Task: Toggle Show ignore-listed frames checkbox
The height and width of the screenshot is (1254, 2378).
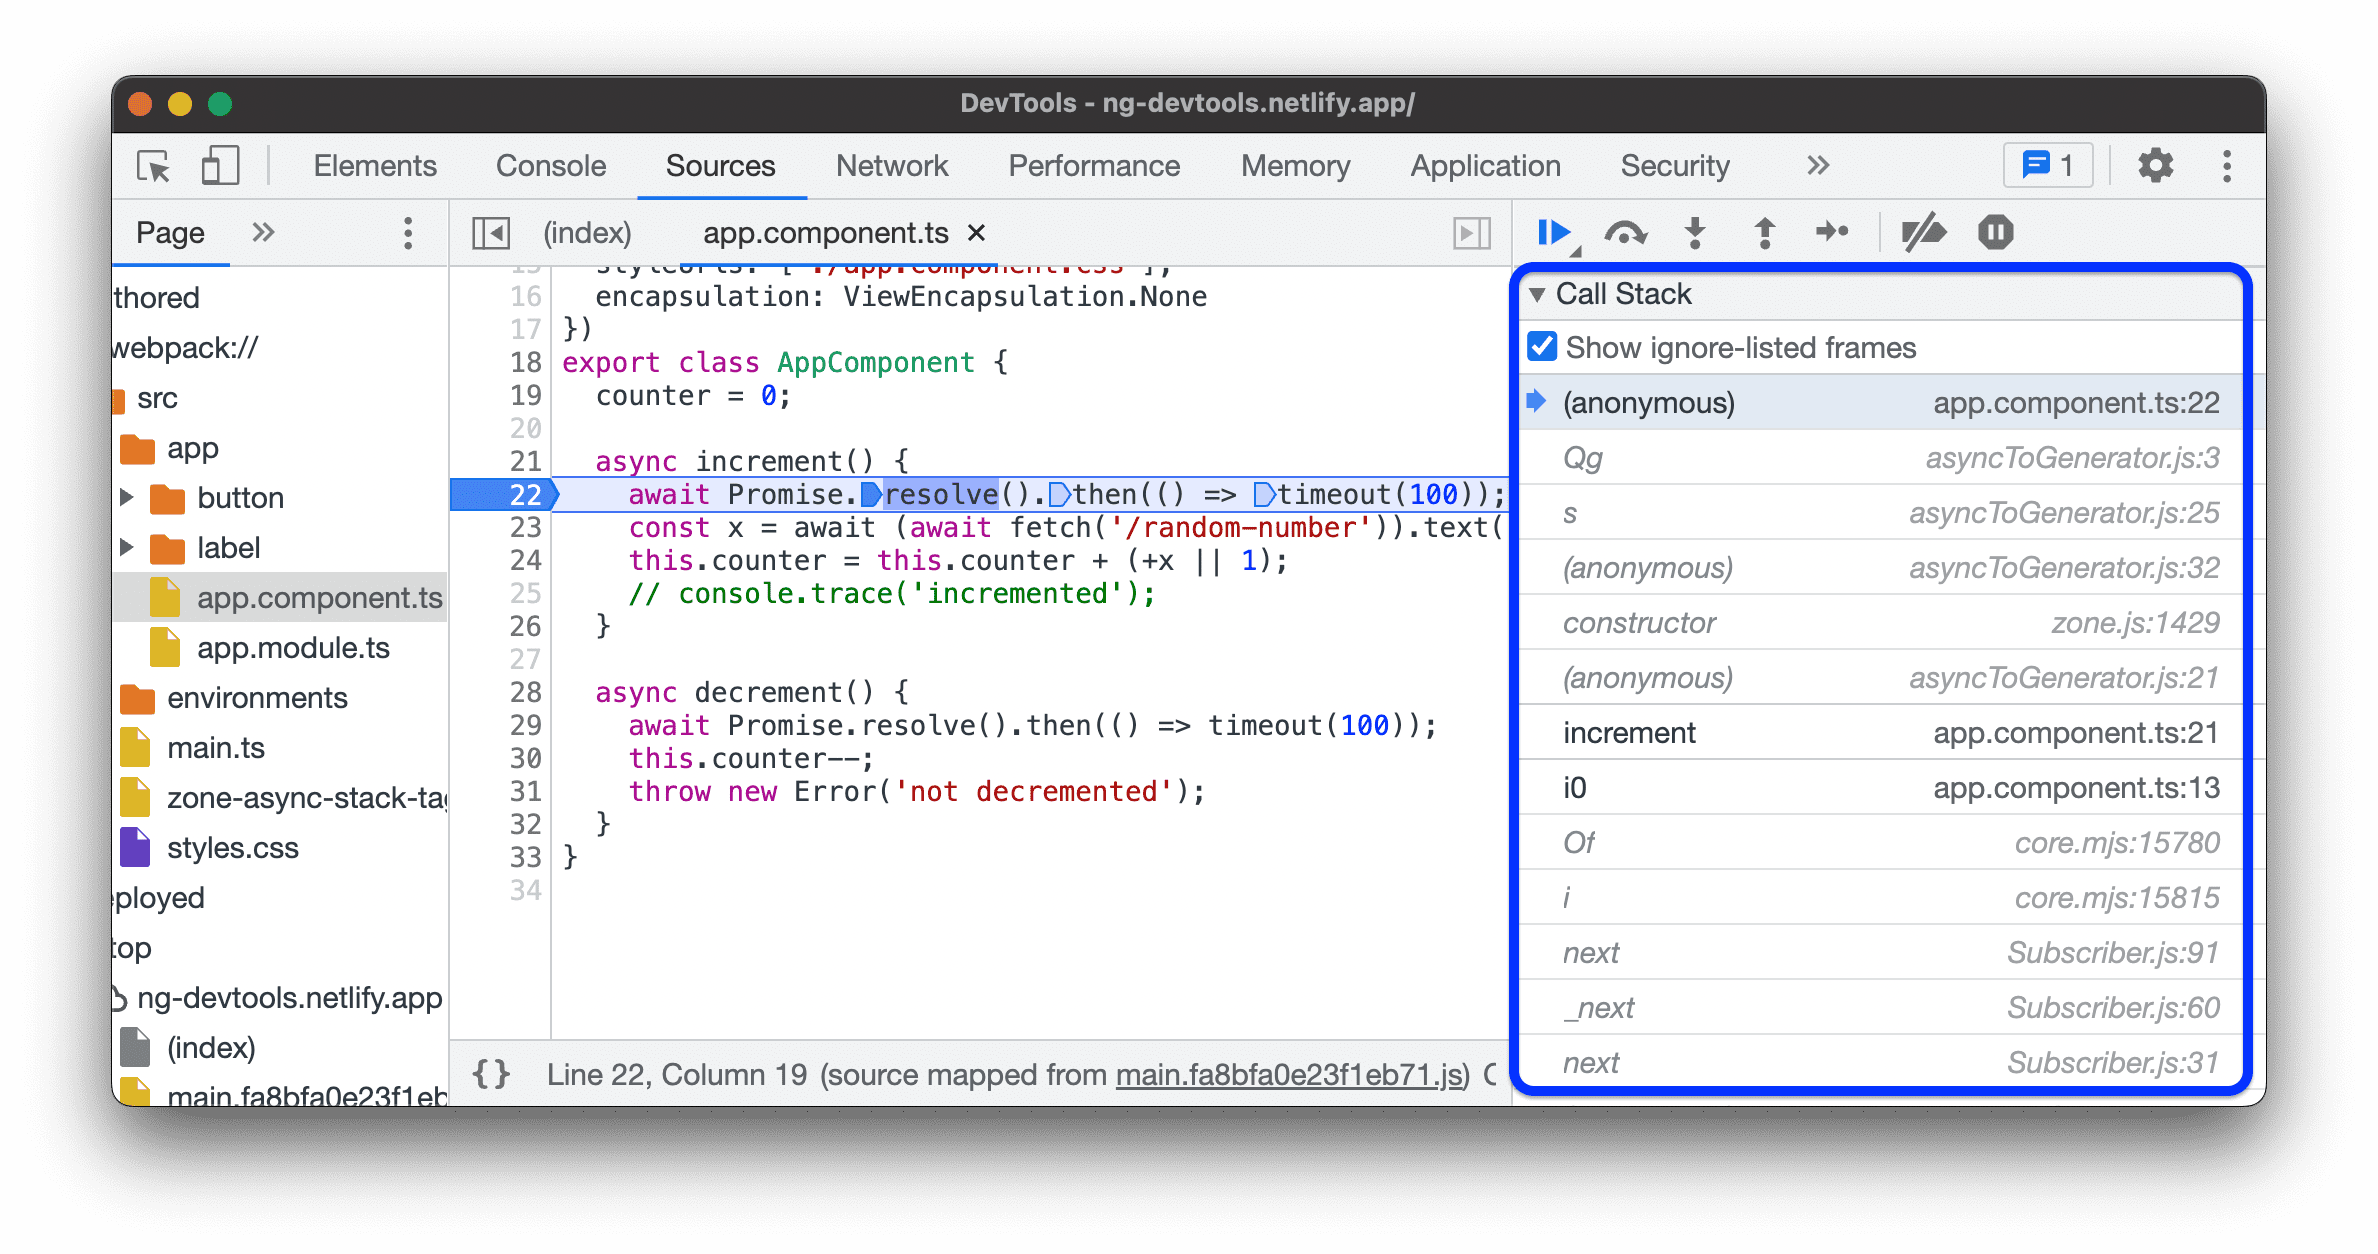Action: pyautogui.click(x=1551, y=348)
